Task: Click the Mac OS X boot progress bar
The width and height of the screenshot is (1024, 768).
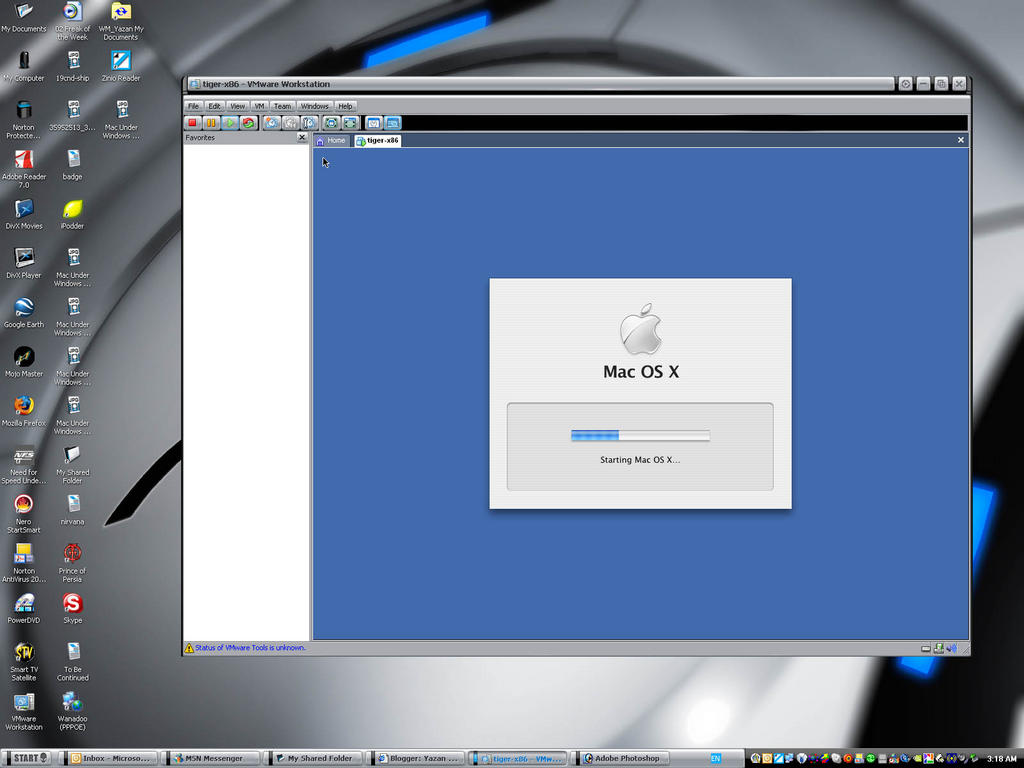Action: click(x=640, y=435)
